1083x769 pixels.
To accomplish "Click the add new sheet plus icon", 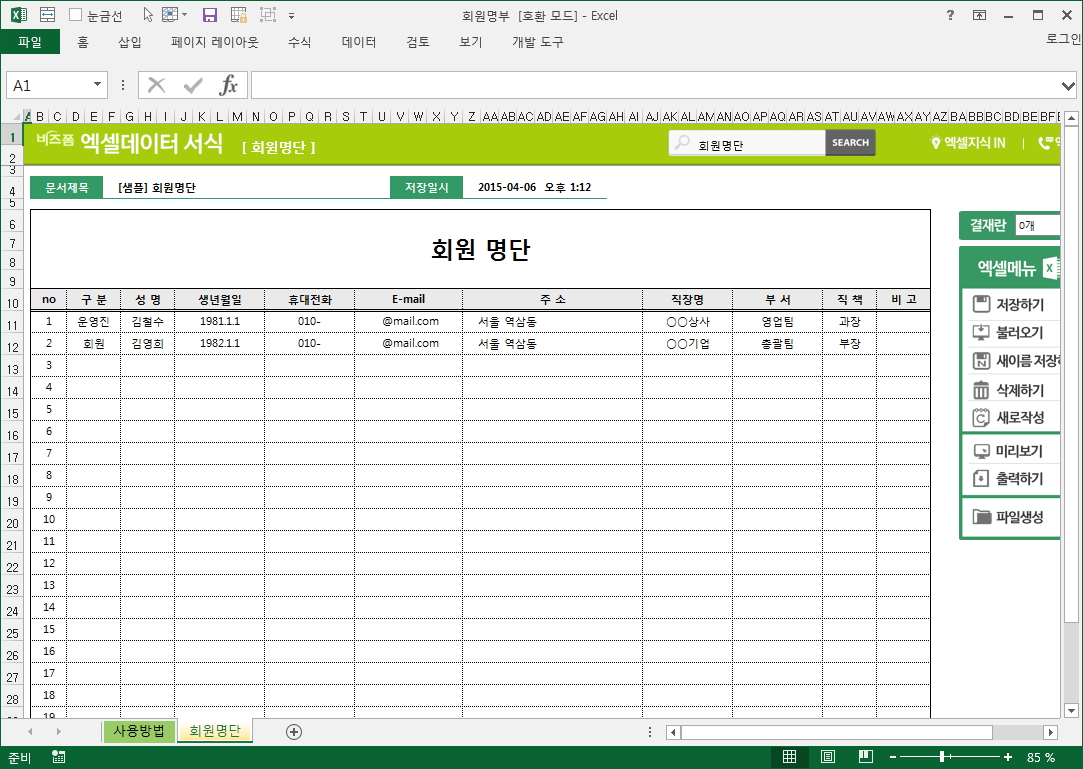I will coord(294,732).
